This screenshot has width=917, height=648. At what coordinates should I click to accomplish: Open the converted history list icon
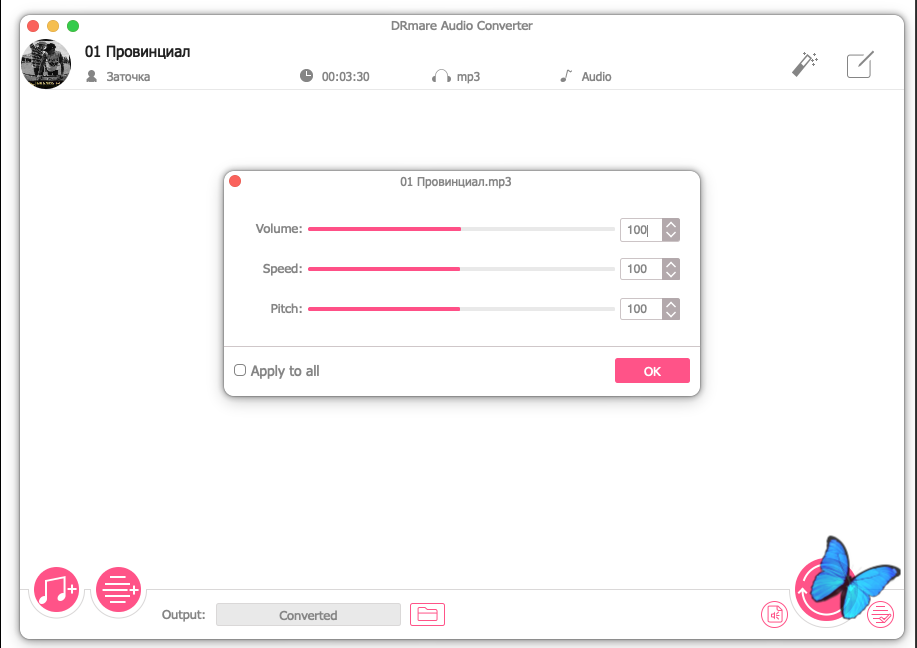[880, 615]
